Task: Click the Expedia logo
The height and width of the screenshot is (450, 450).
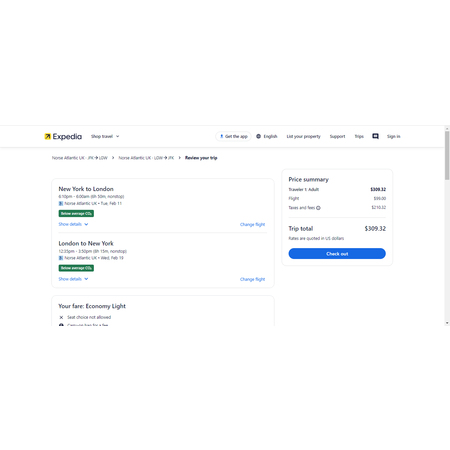Action: (63, 136)
